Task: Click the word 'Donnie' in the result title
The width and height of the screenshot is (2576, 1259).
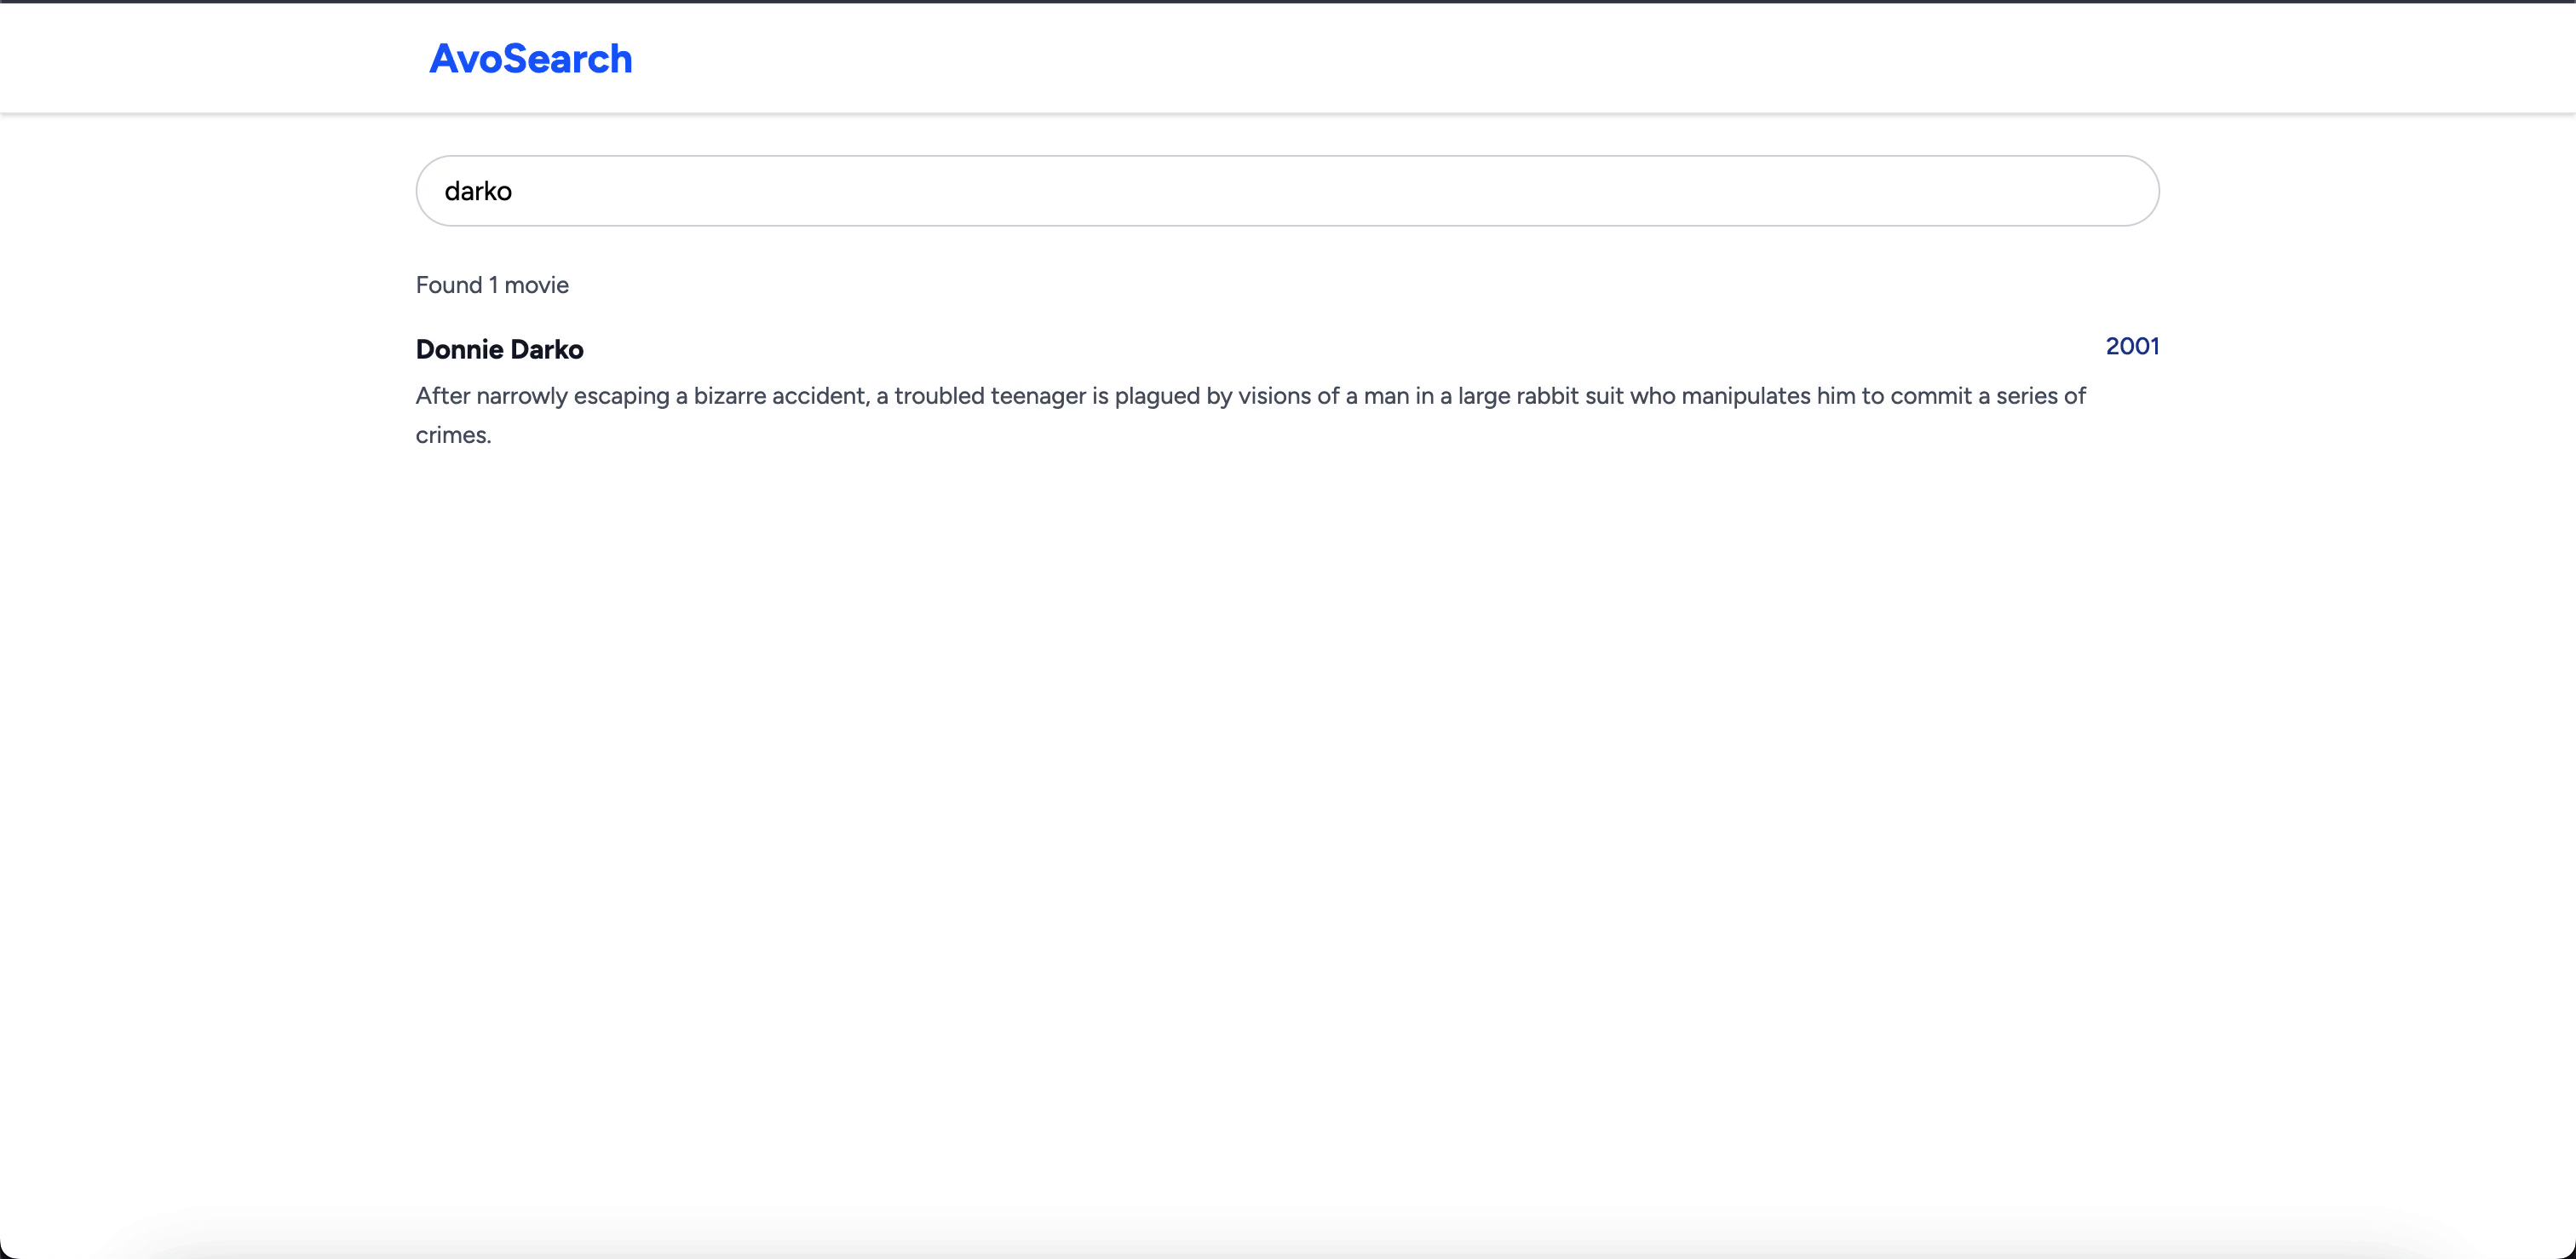Action: click(x=459, y=349)
